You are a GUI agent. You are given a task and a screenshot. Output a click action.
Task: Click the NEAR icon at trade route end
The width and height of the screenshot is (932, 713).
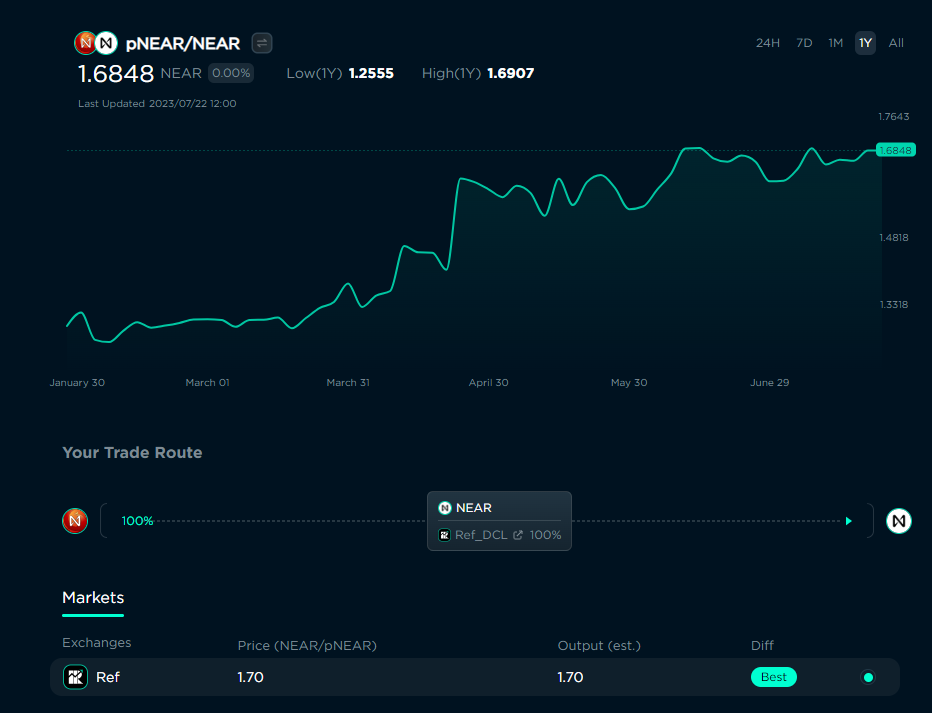pyautogui.click(x=899, y=521)
